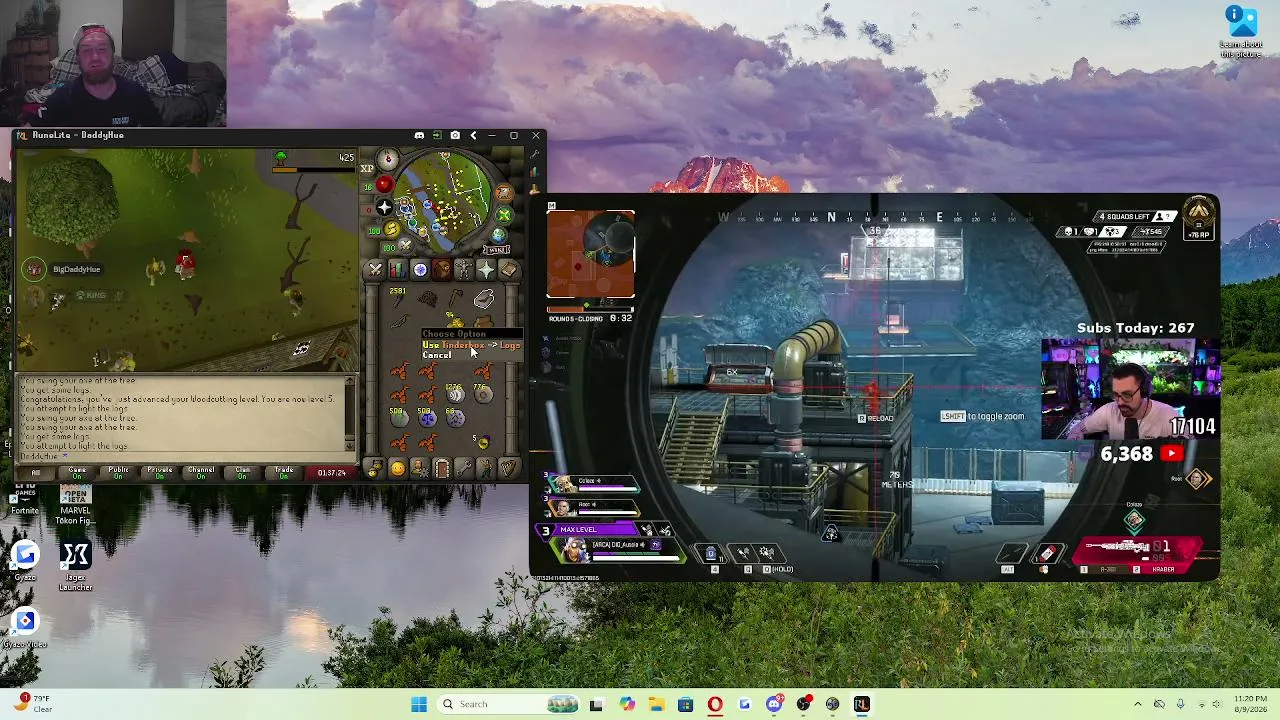Click the taskbar Search box

coord(509,704)
